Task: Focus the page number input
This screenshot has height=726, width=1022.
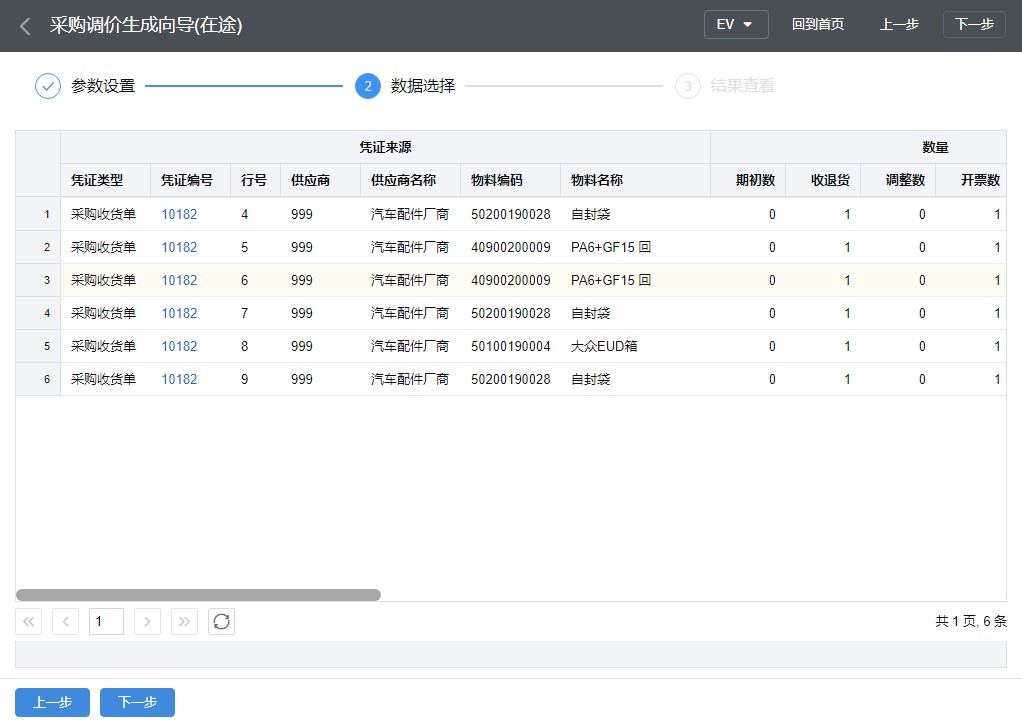Action: click(106, 622)
